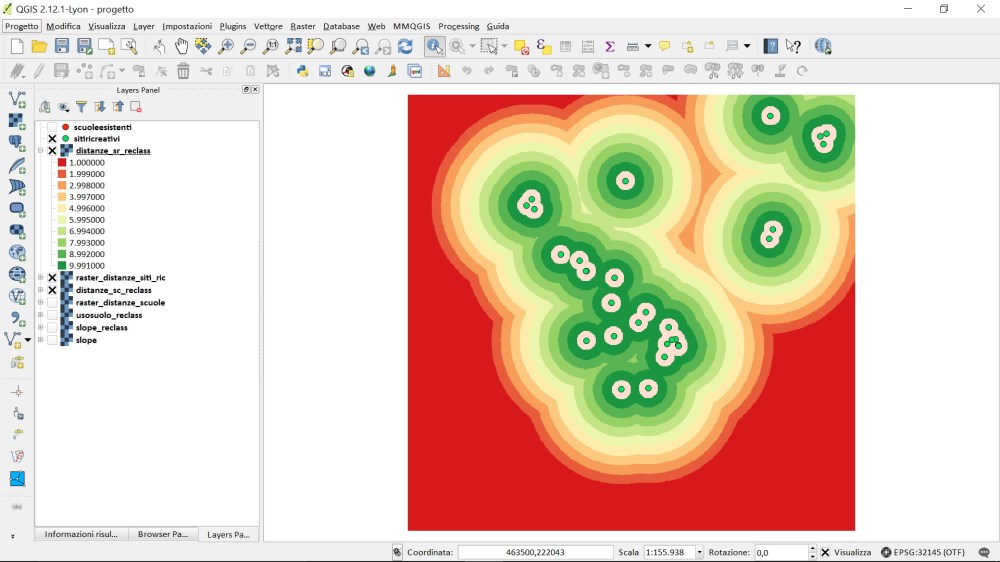
Task: Filter legend by map content icon
Action: click(81, 107)
